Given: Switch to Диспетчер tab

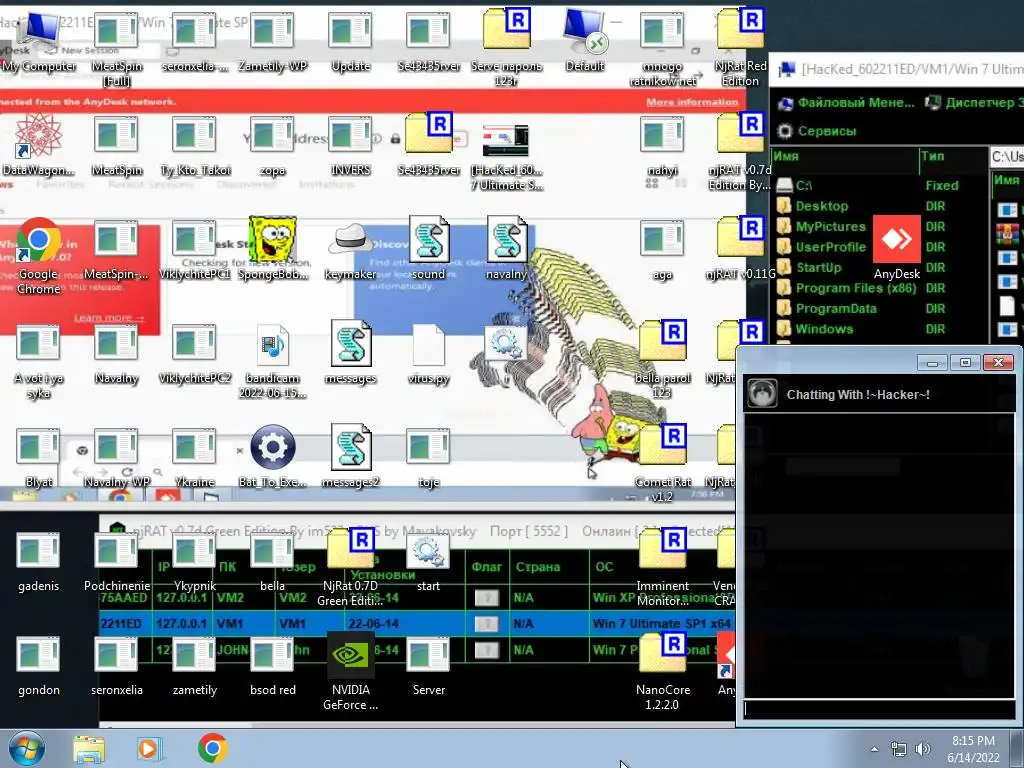Looking at the screenshot, I should 974,103.
